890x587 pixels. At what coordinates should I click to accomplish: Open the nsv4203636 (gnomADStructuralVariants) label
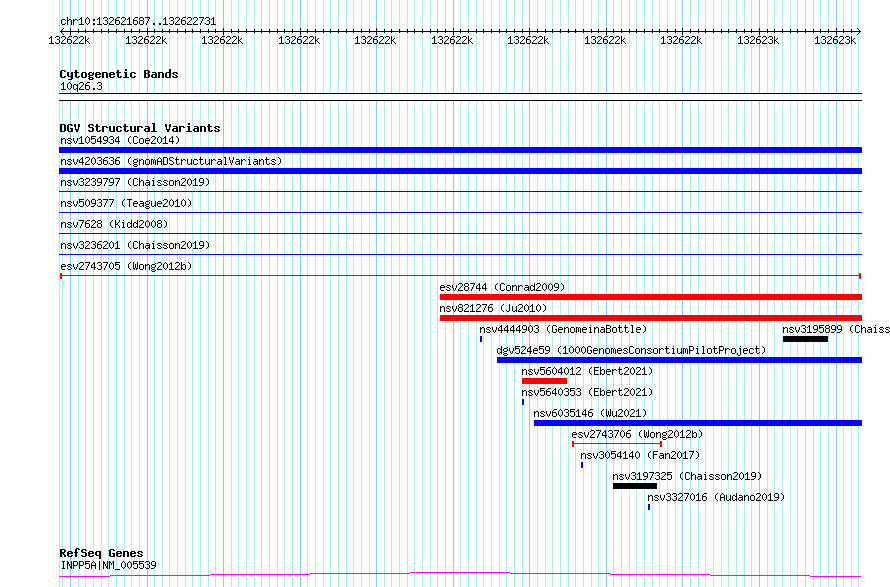click(x=171, y=161)
